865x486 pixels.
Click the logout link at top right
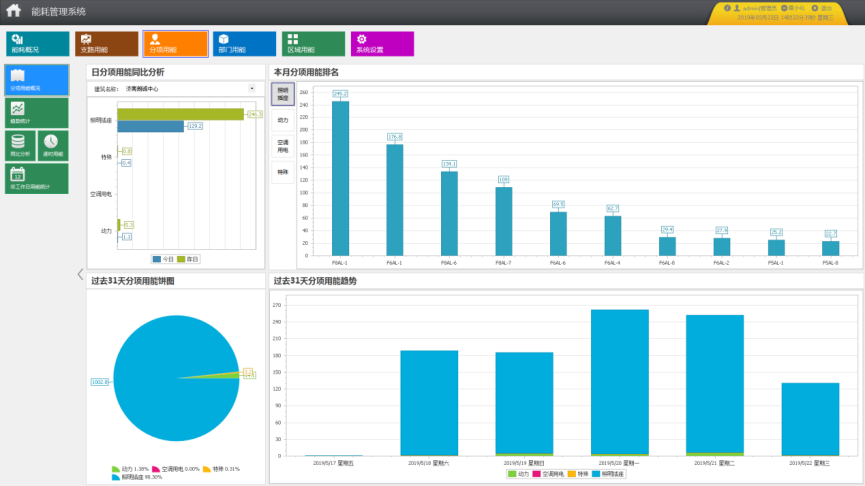coord(821,7)
